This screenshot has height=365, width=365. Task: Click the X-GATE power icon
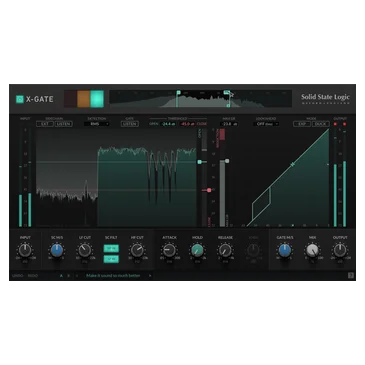pos(20,99)
